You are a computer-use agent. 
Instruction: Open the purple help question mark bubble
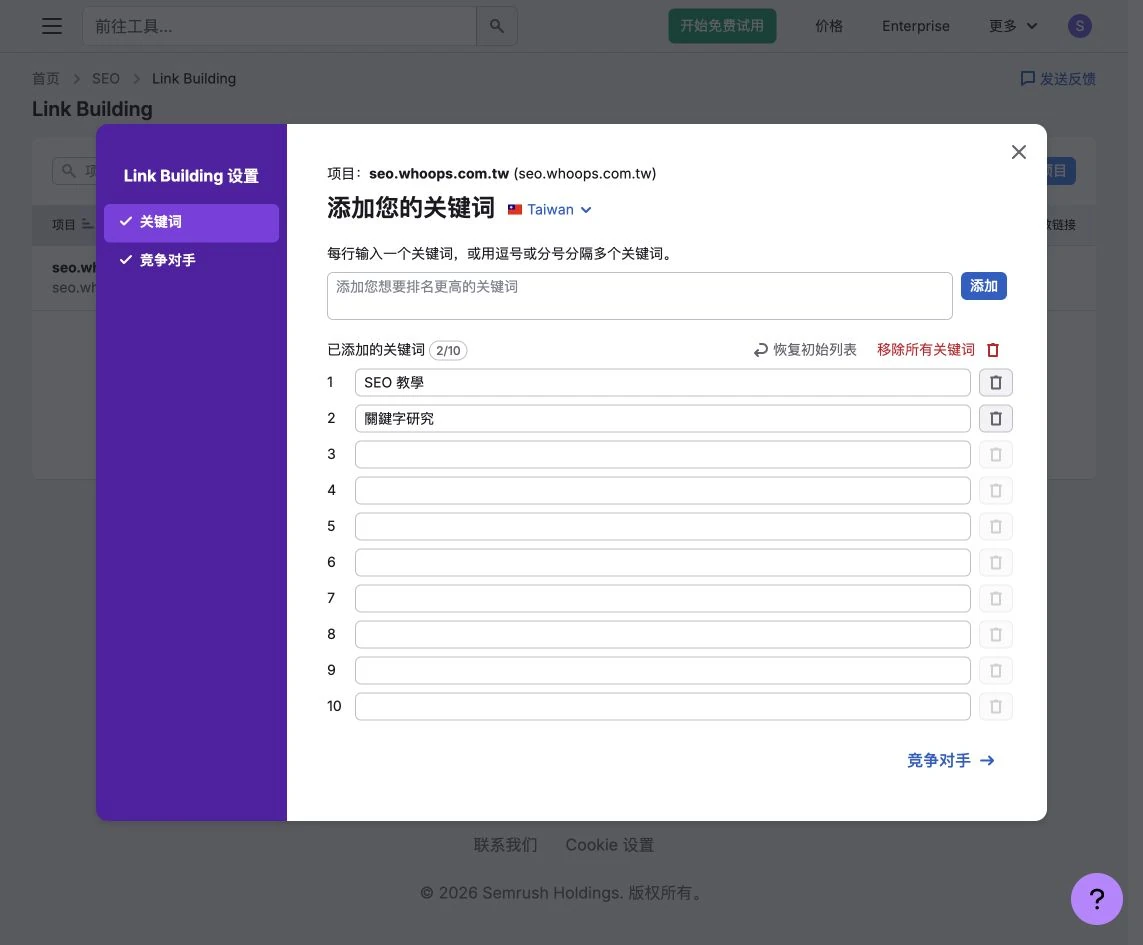coord(1096,898)
